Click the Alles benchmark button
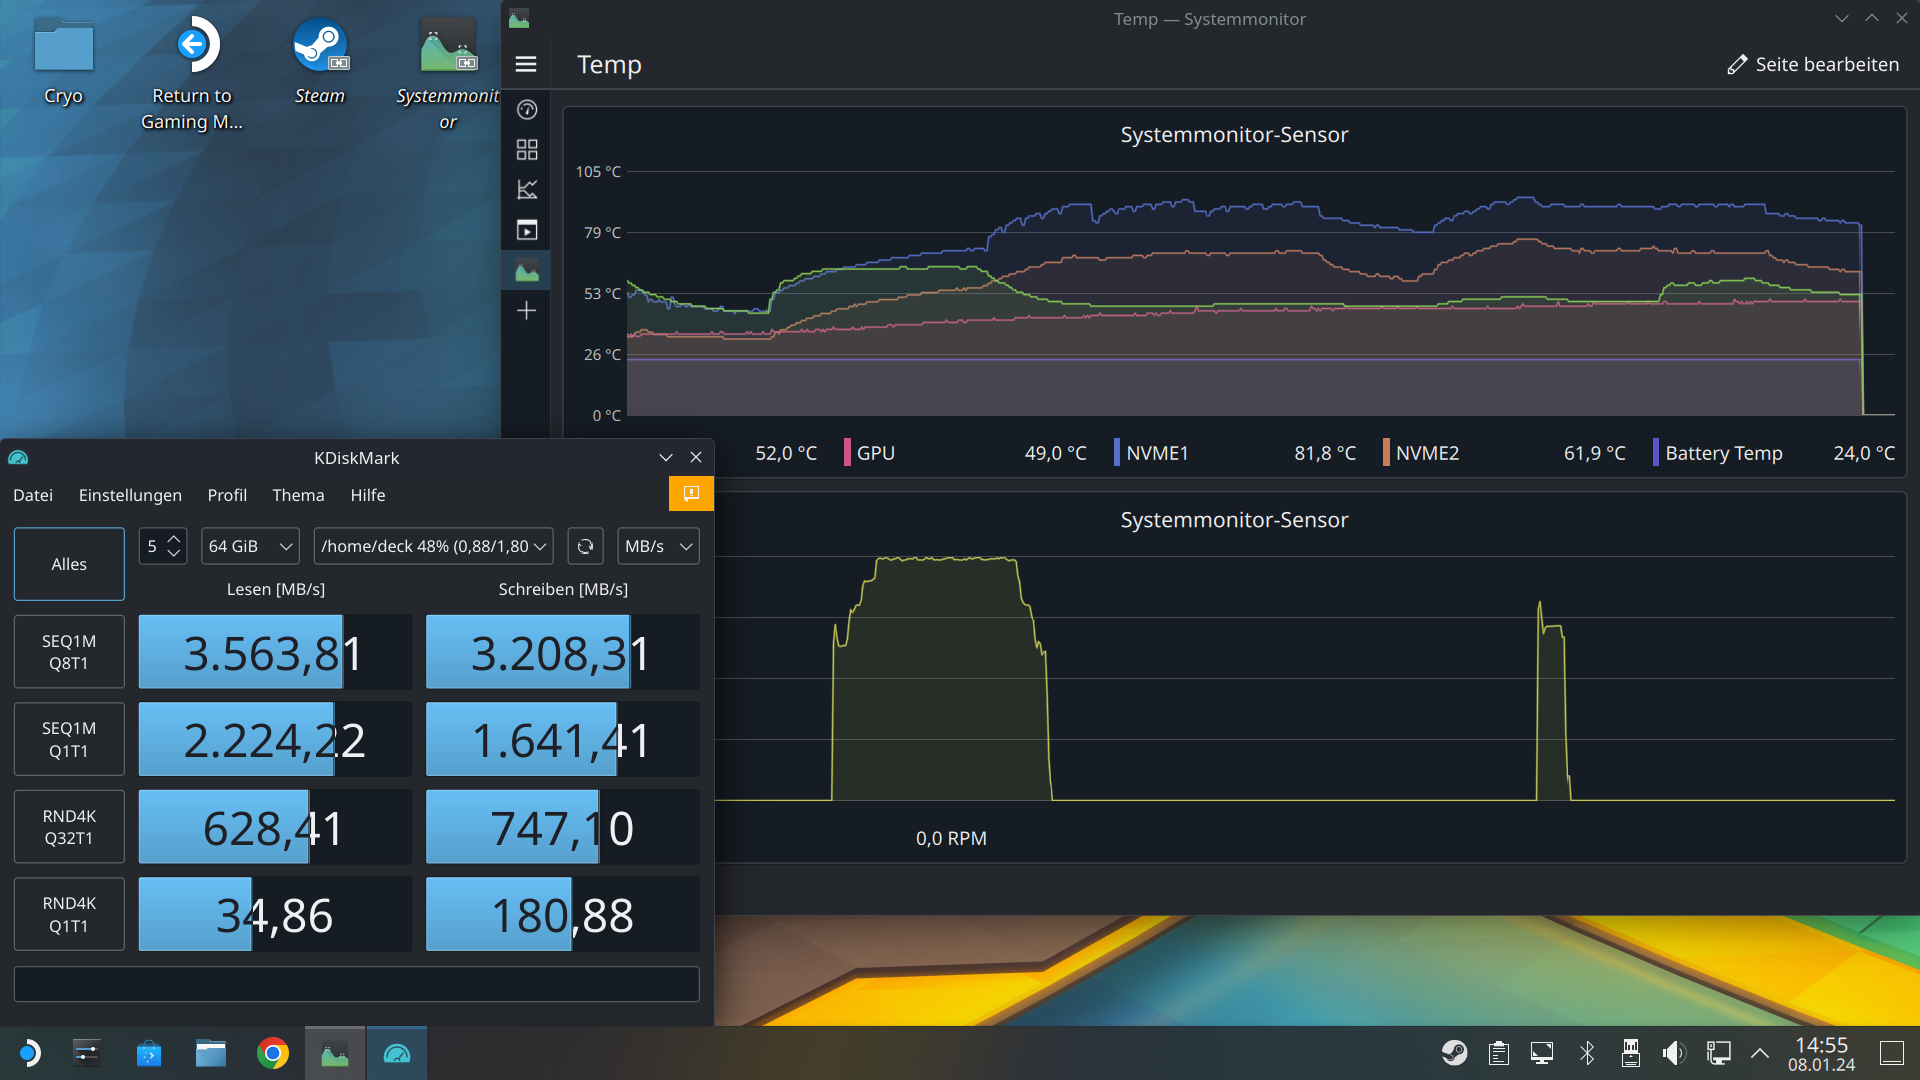 pos(69,564)
